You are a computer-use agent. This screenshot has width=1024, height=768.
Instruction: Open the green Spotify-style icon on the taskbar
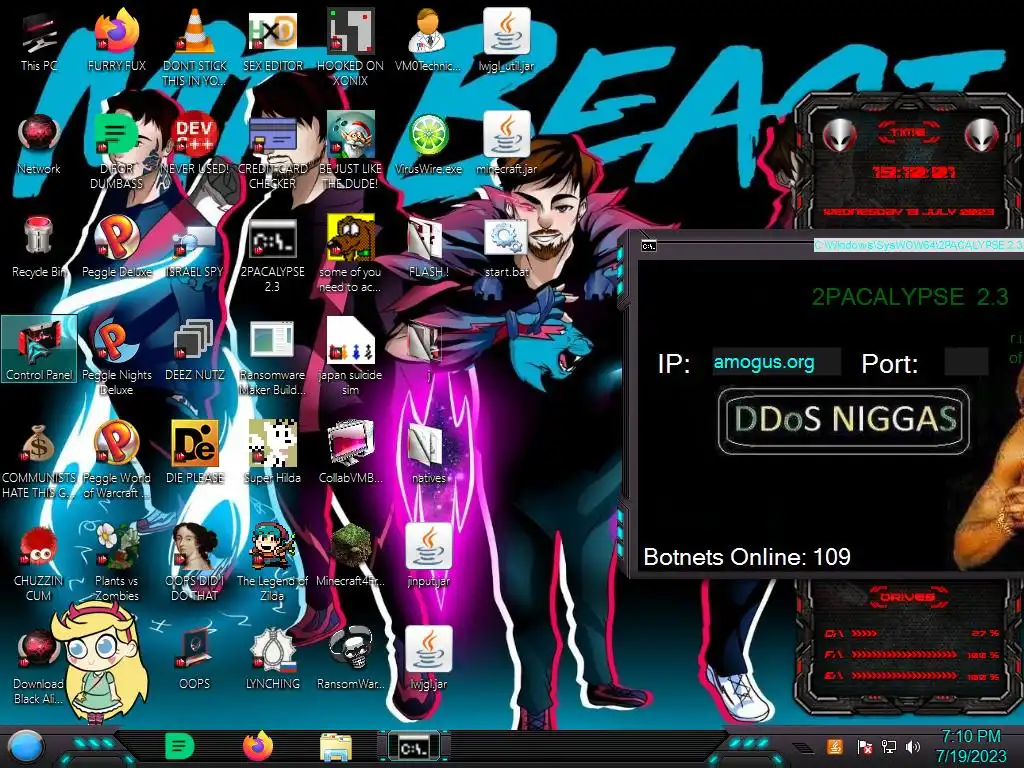pyautogui.click(x=180, y=746)
